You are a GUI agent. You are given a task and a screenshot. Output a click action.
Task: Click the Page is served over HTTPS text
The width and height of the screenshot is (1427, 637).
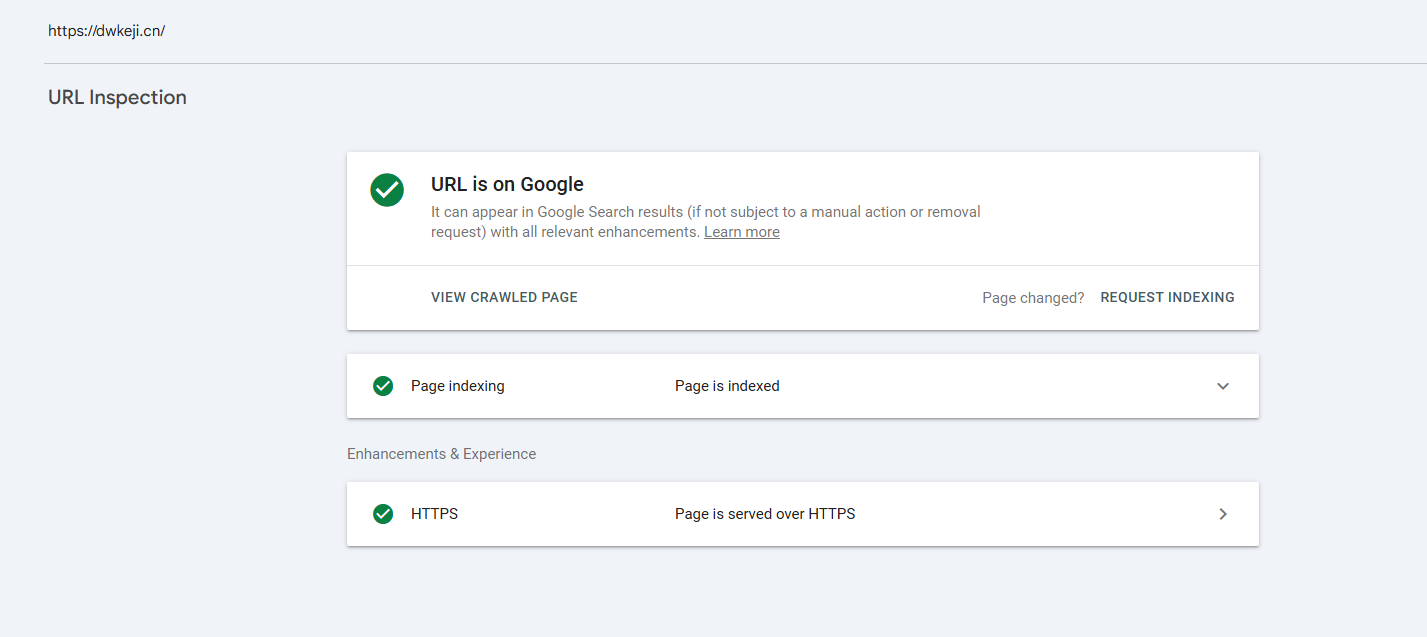765,514
